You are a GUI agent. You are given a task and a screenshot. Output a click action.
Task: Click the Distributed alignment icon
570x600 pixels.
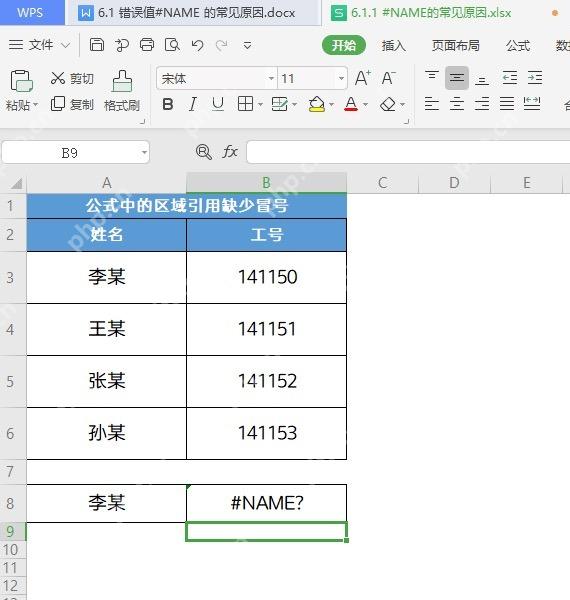pos(532,103)
